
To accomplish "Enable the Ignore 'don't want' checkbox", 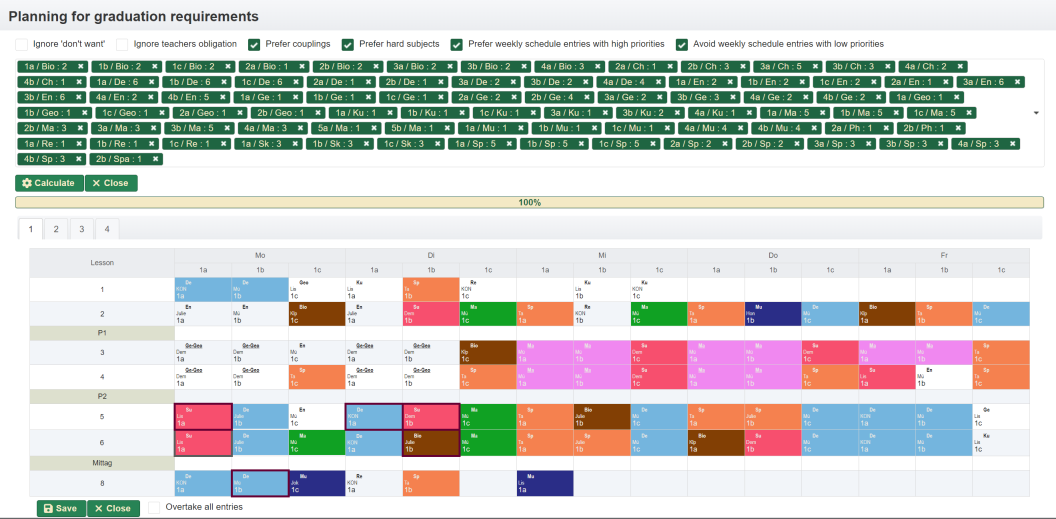I will [22, 44].
